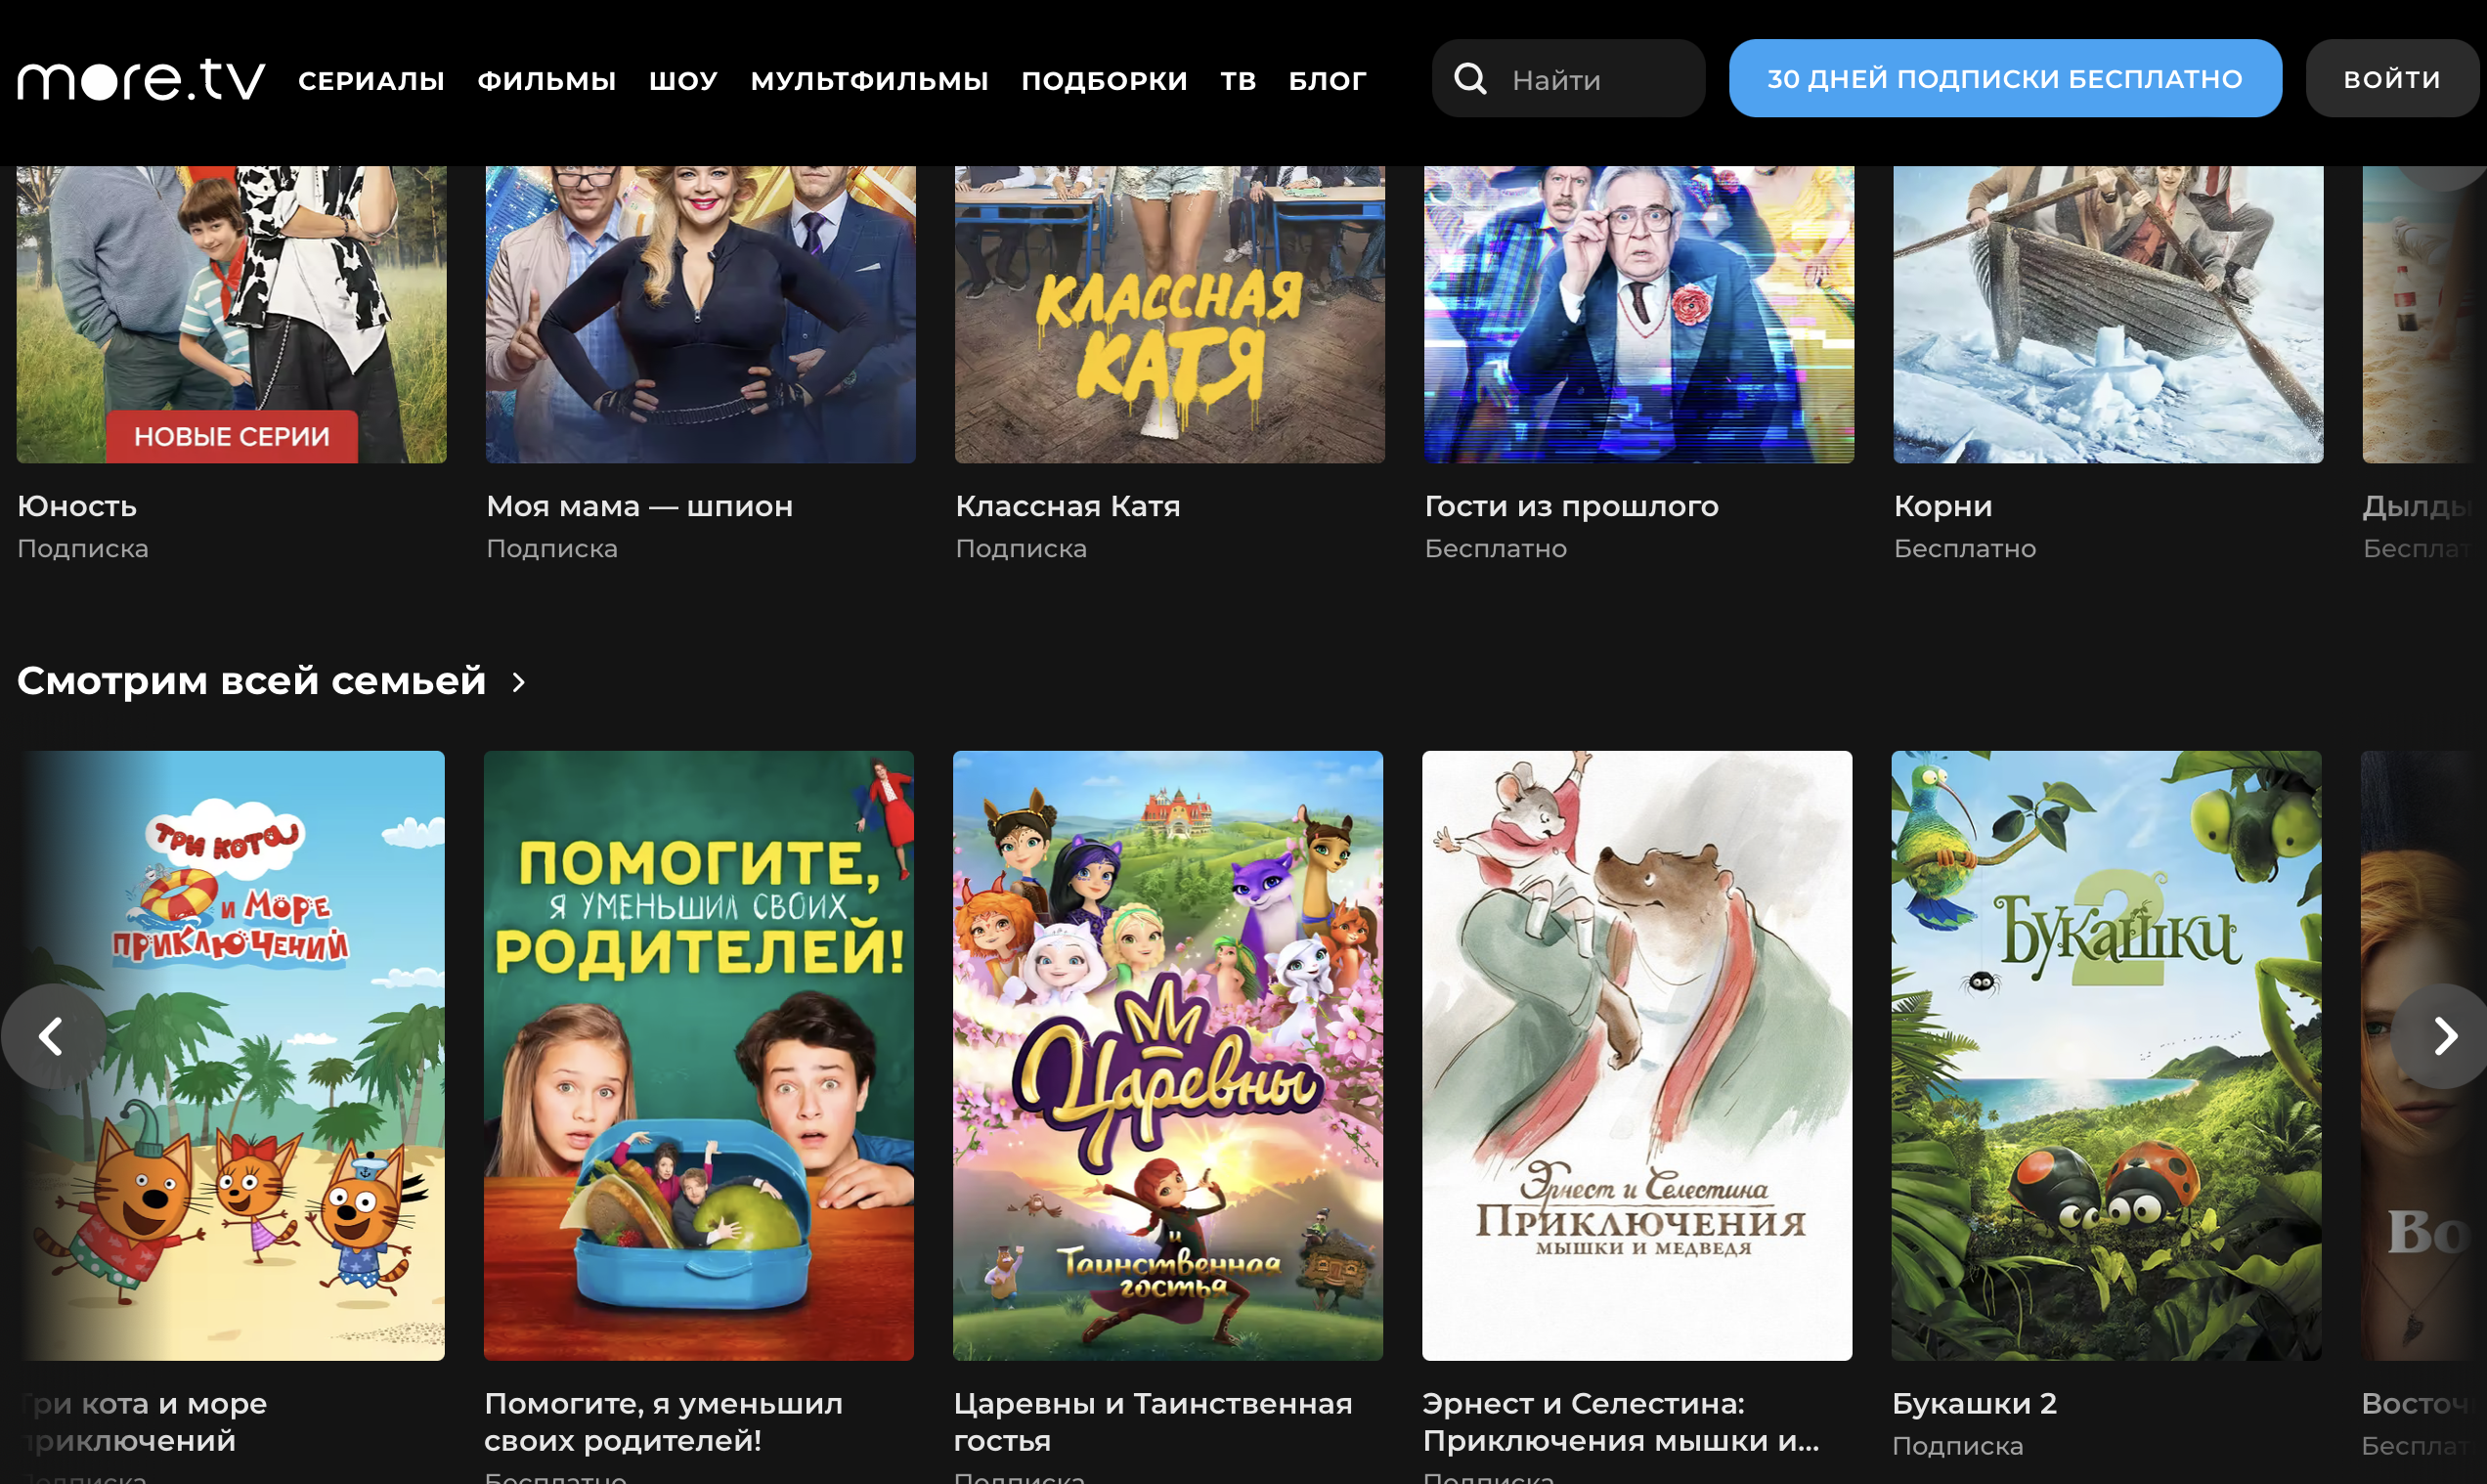Click Бесплатно label under Гости из прошлого
The height and width of the screenshot is (1484, 2487).
click(x=1495, y=548)
